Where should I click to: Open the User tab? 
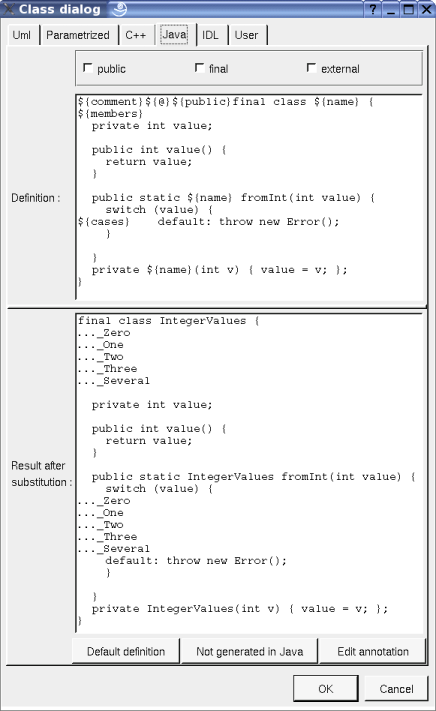click(x=247, y=35)
